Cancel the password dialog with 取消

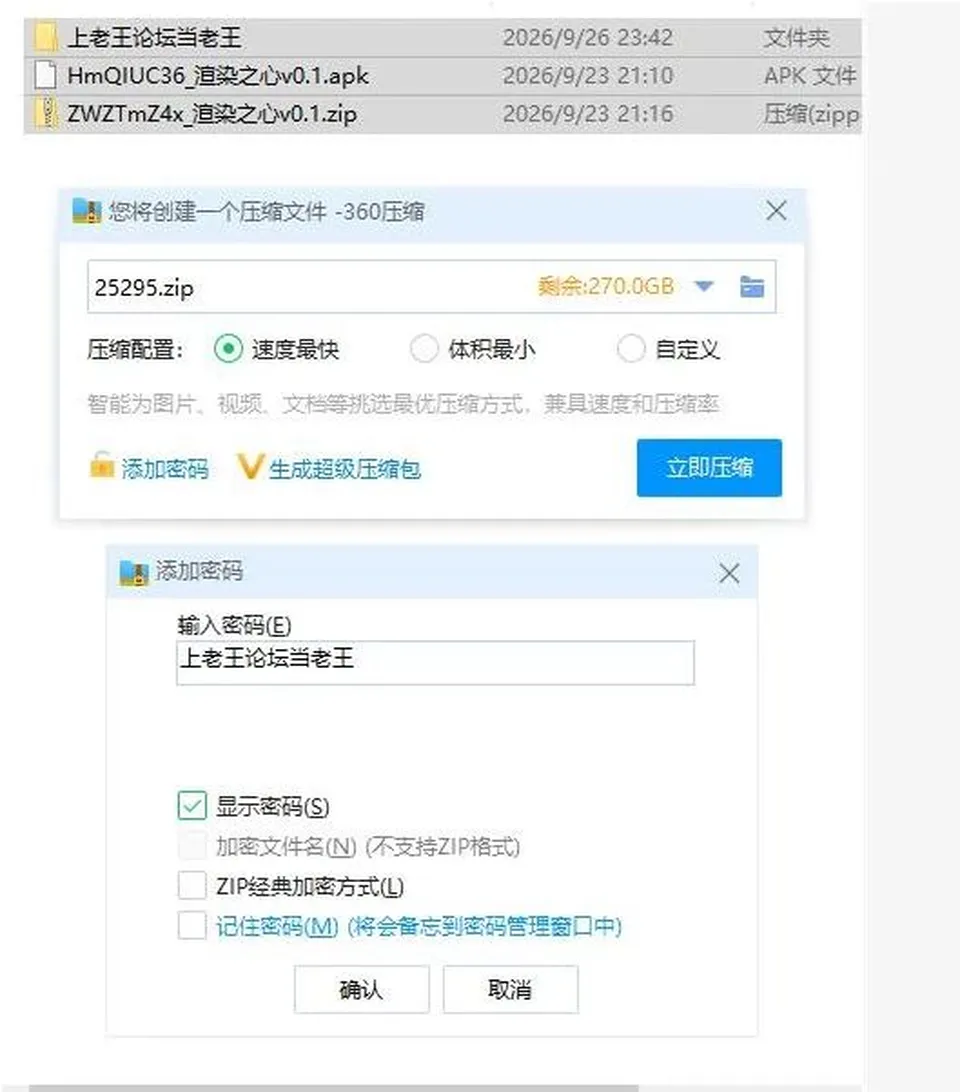[x=511, y=989]
